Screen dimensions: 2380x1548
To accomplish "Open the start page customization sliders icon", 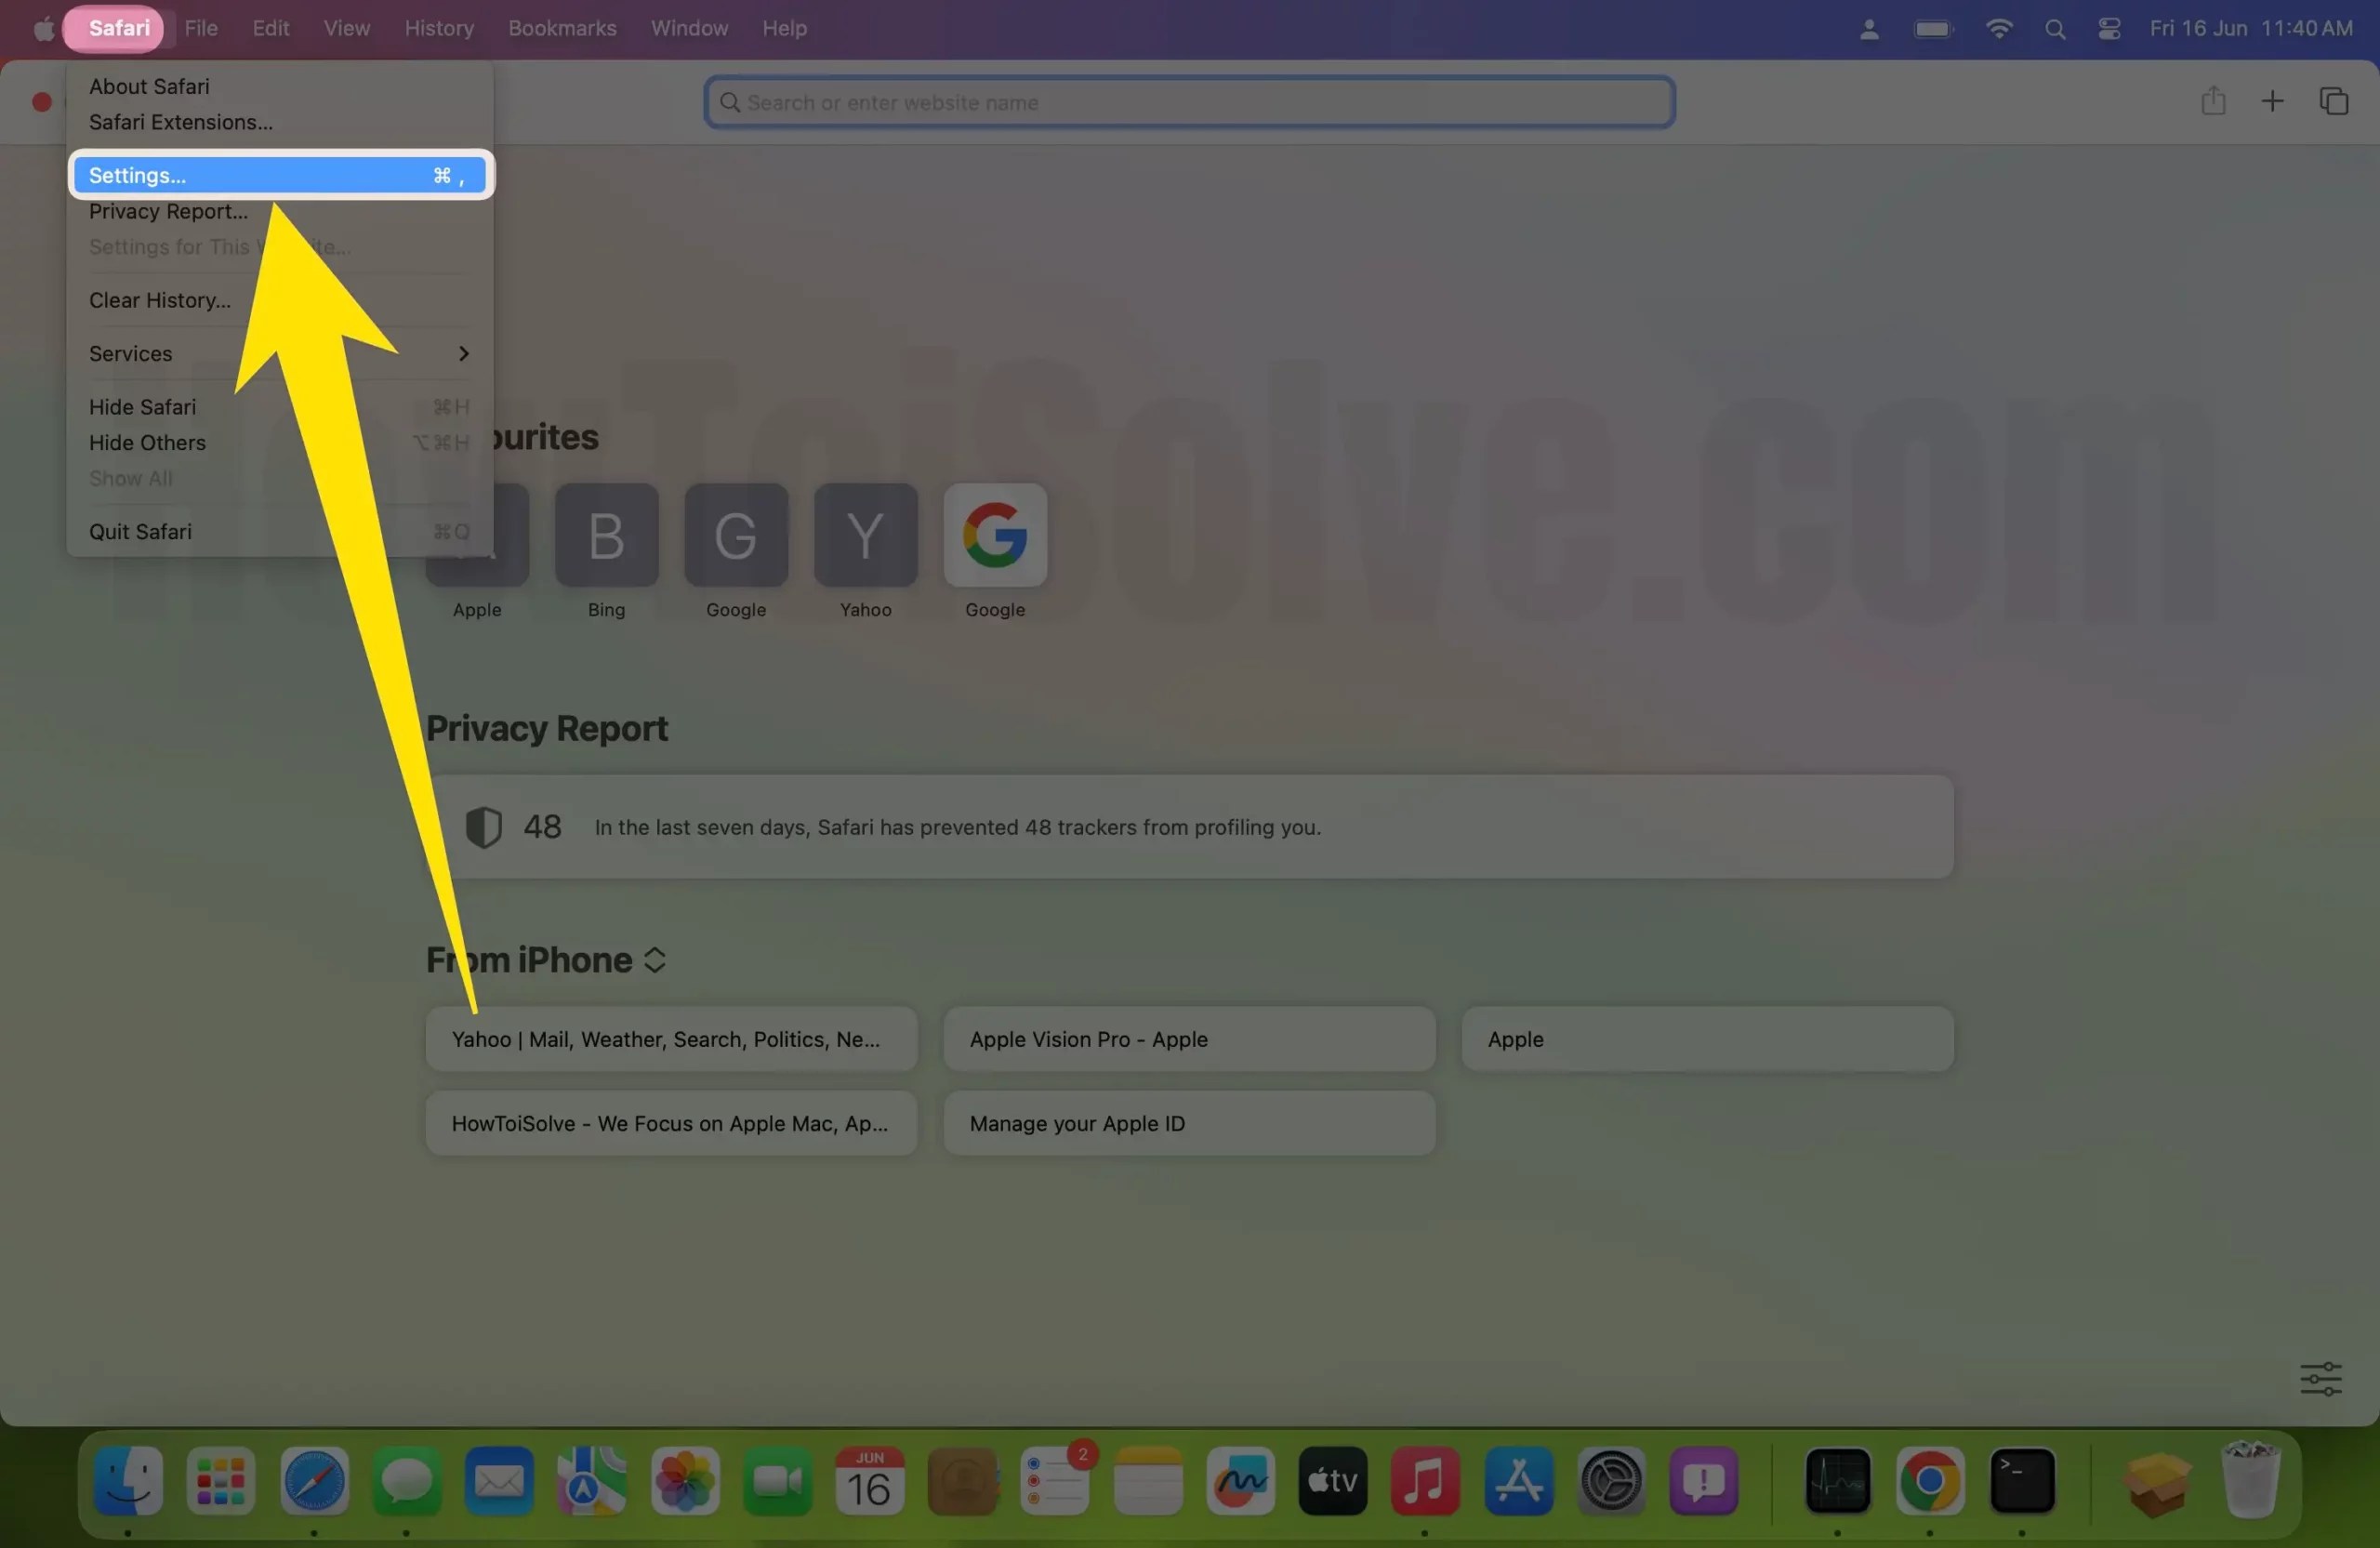I will click(x=2322, y=1379).
